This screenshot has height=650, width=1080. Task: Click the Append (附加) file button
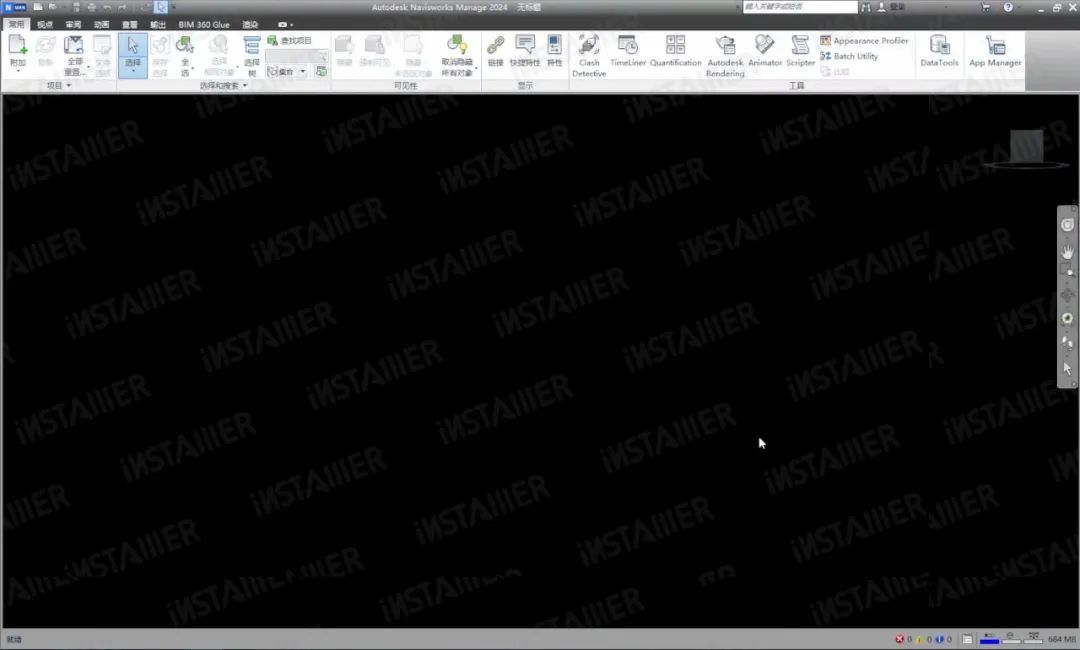click(17, 48)
